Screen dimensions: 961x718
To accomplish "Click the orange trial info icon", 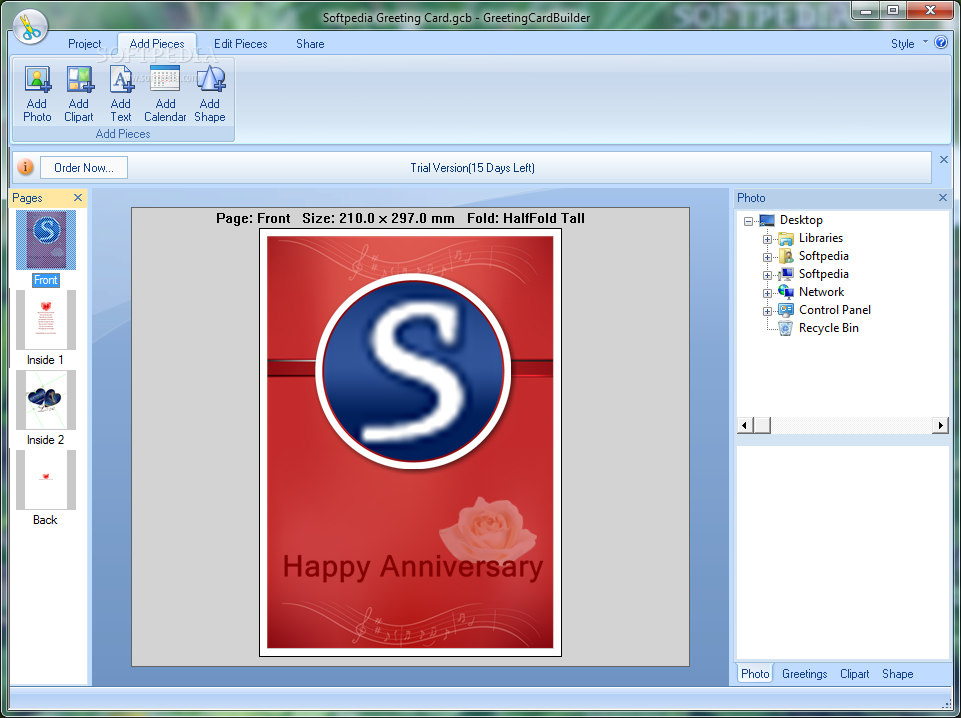I will click(25, 167).
